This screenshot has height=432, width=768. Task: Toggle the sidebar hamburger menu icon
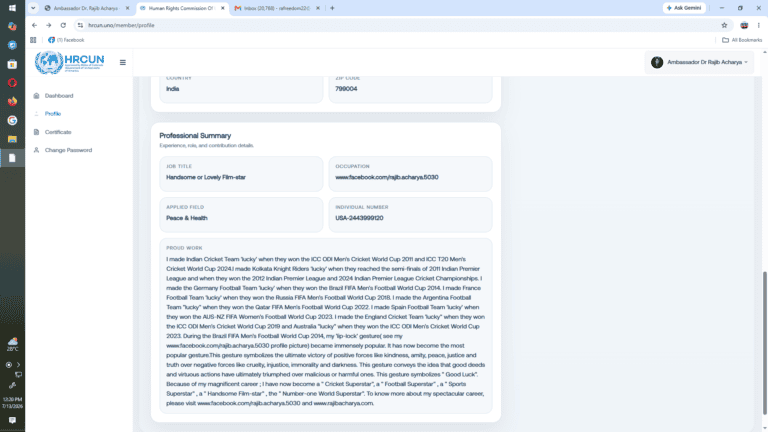click(x=122, y=63)
